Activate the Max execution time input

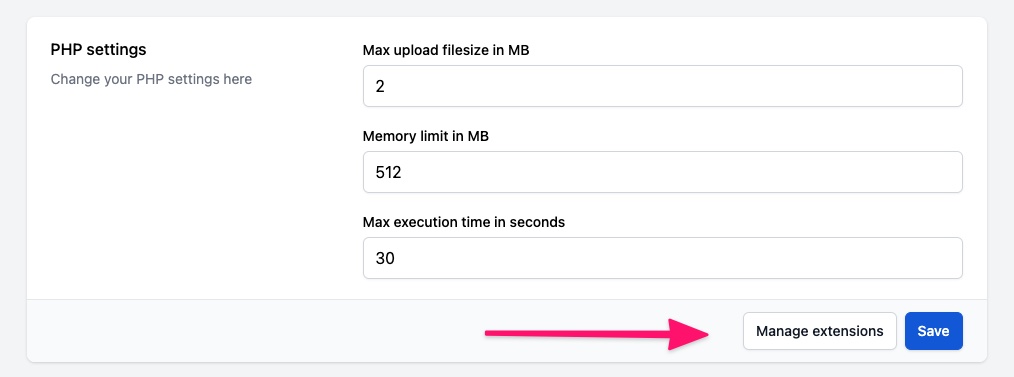663,258
